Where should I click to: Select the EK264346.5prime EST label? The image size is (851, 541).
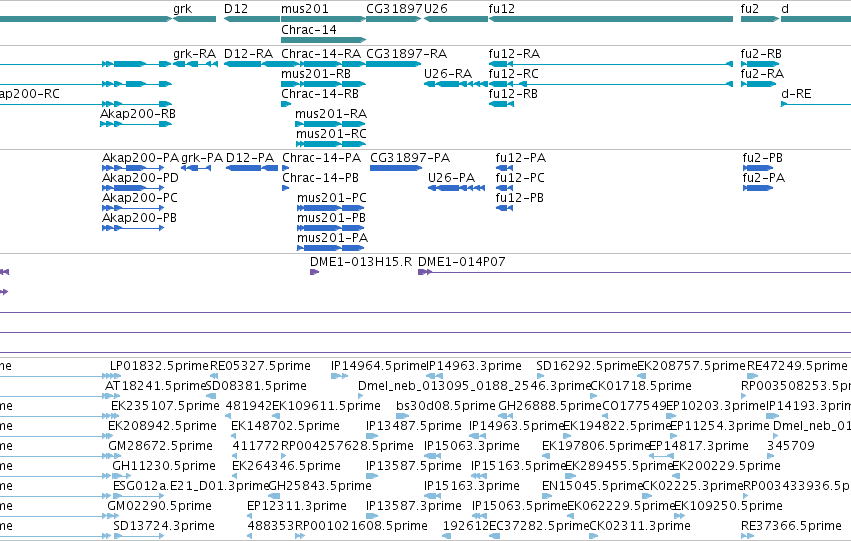pyautogui.click(x=287, y=467)
